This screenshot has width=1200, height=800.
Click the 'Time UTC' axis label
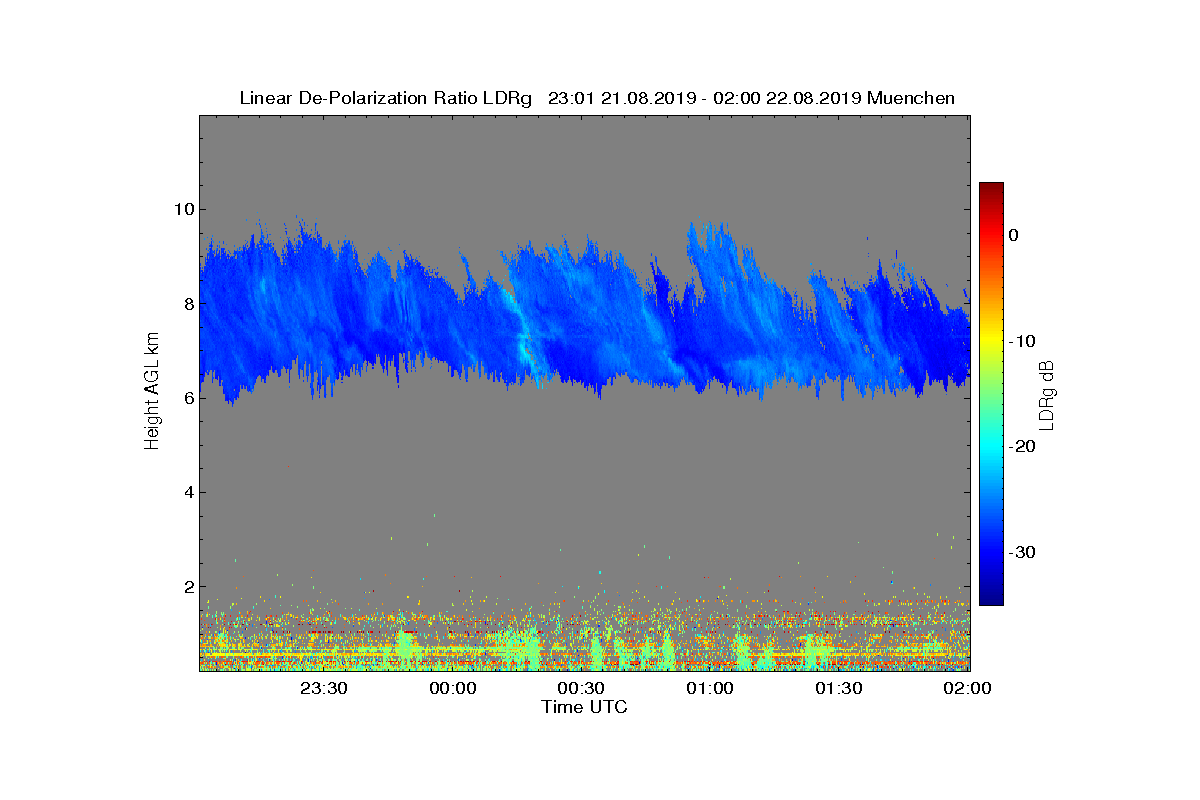(x=585, y=707)
